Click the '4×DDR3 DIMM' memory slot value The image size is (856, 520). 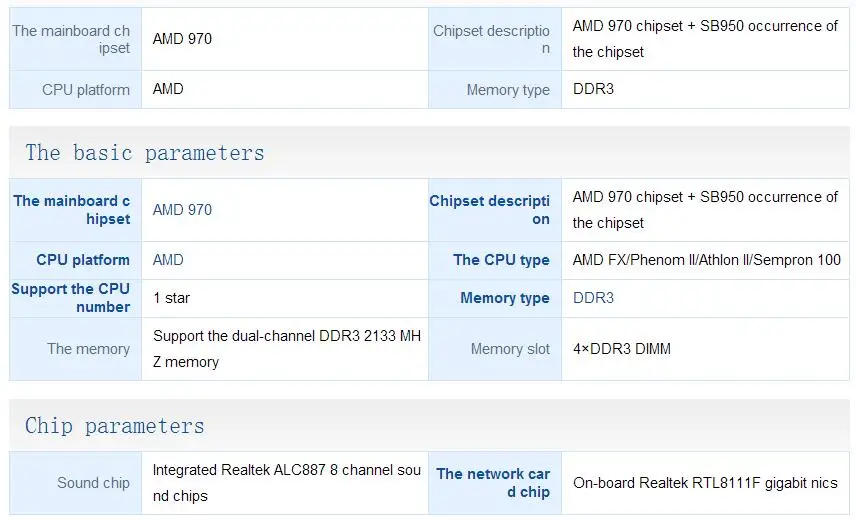[x=621, y=349]
